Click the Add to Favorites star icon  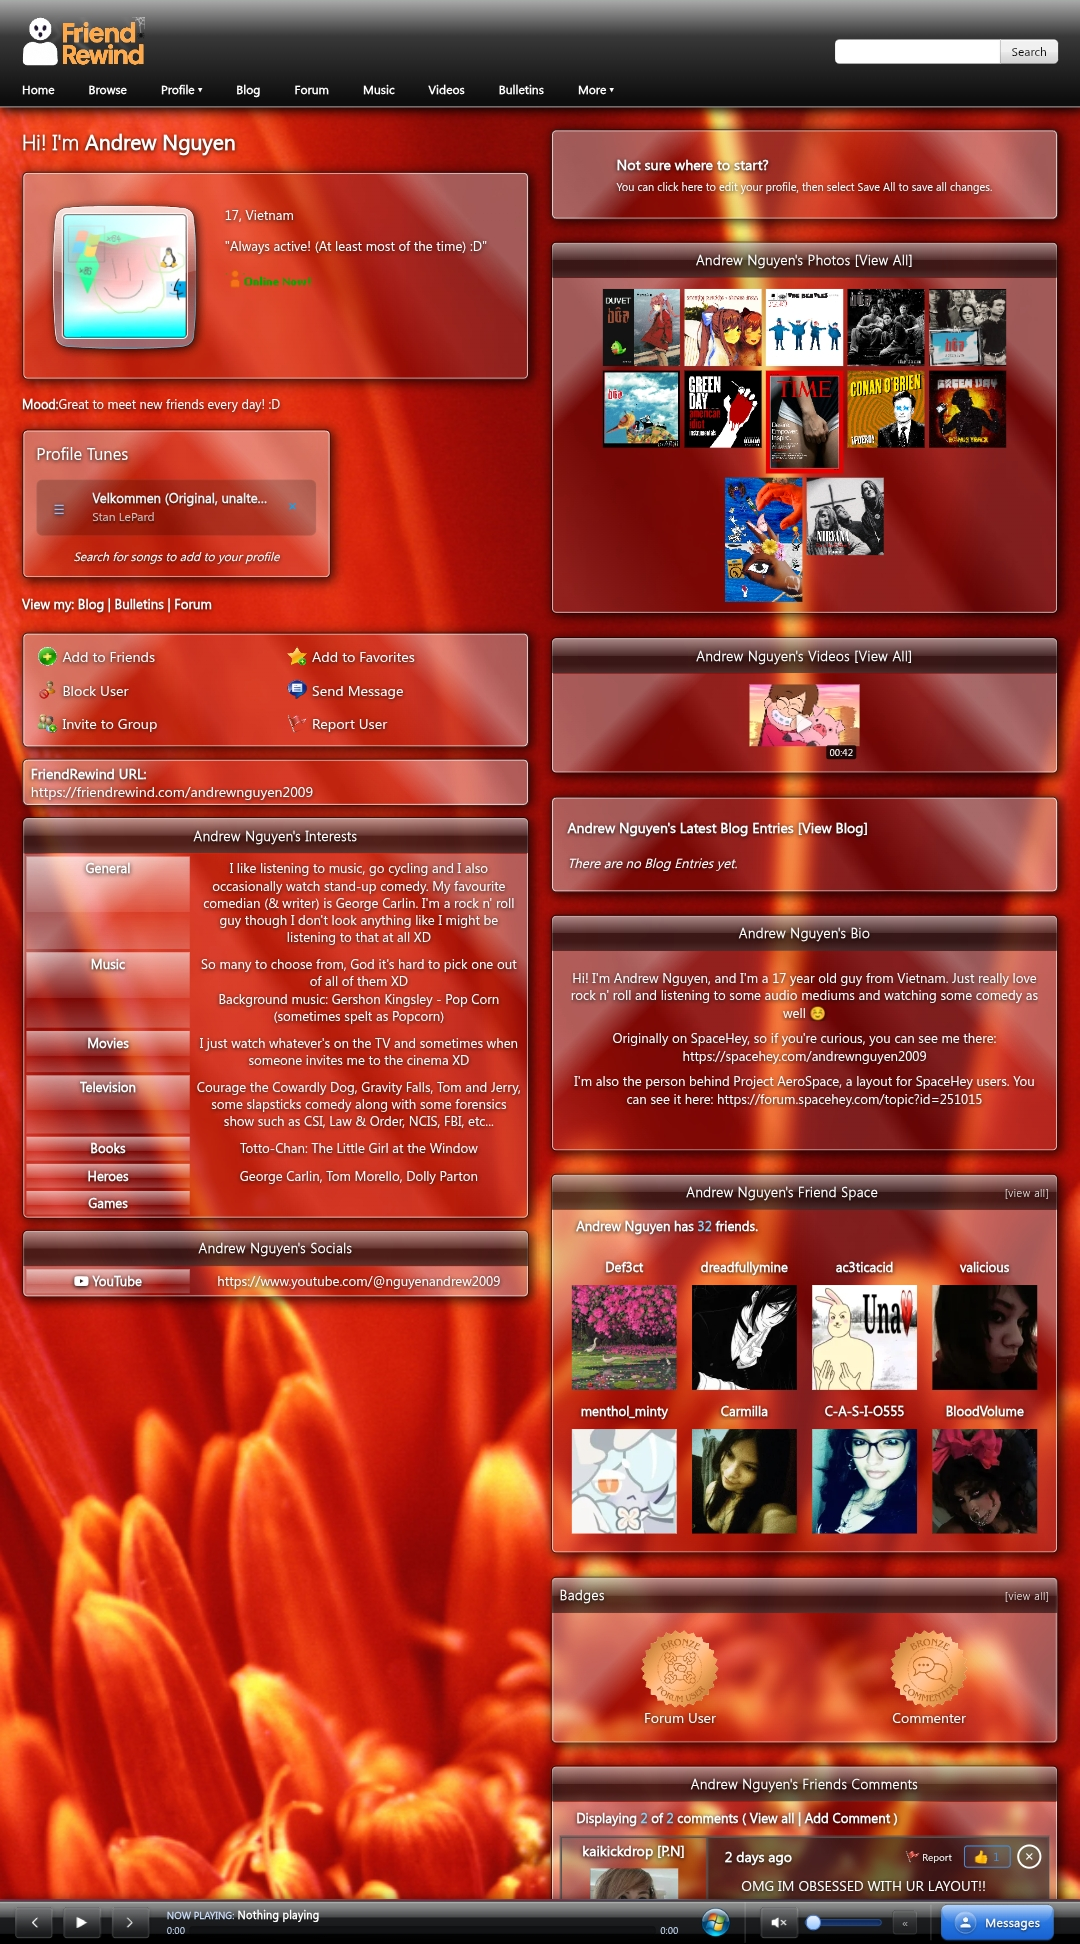297,657
